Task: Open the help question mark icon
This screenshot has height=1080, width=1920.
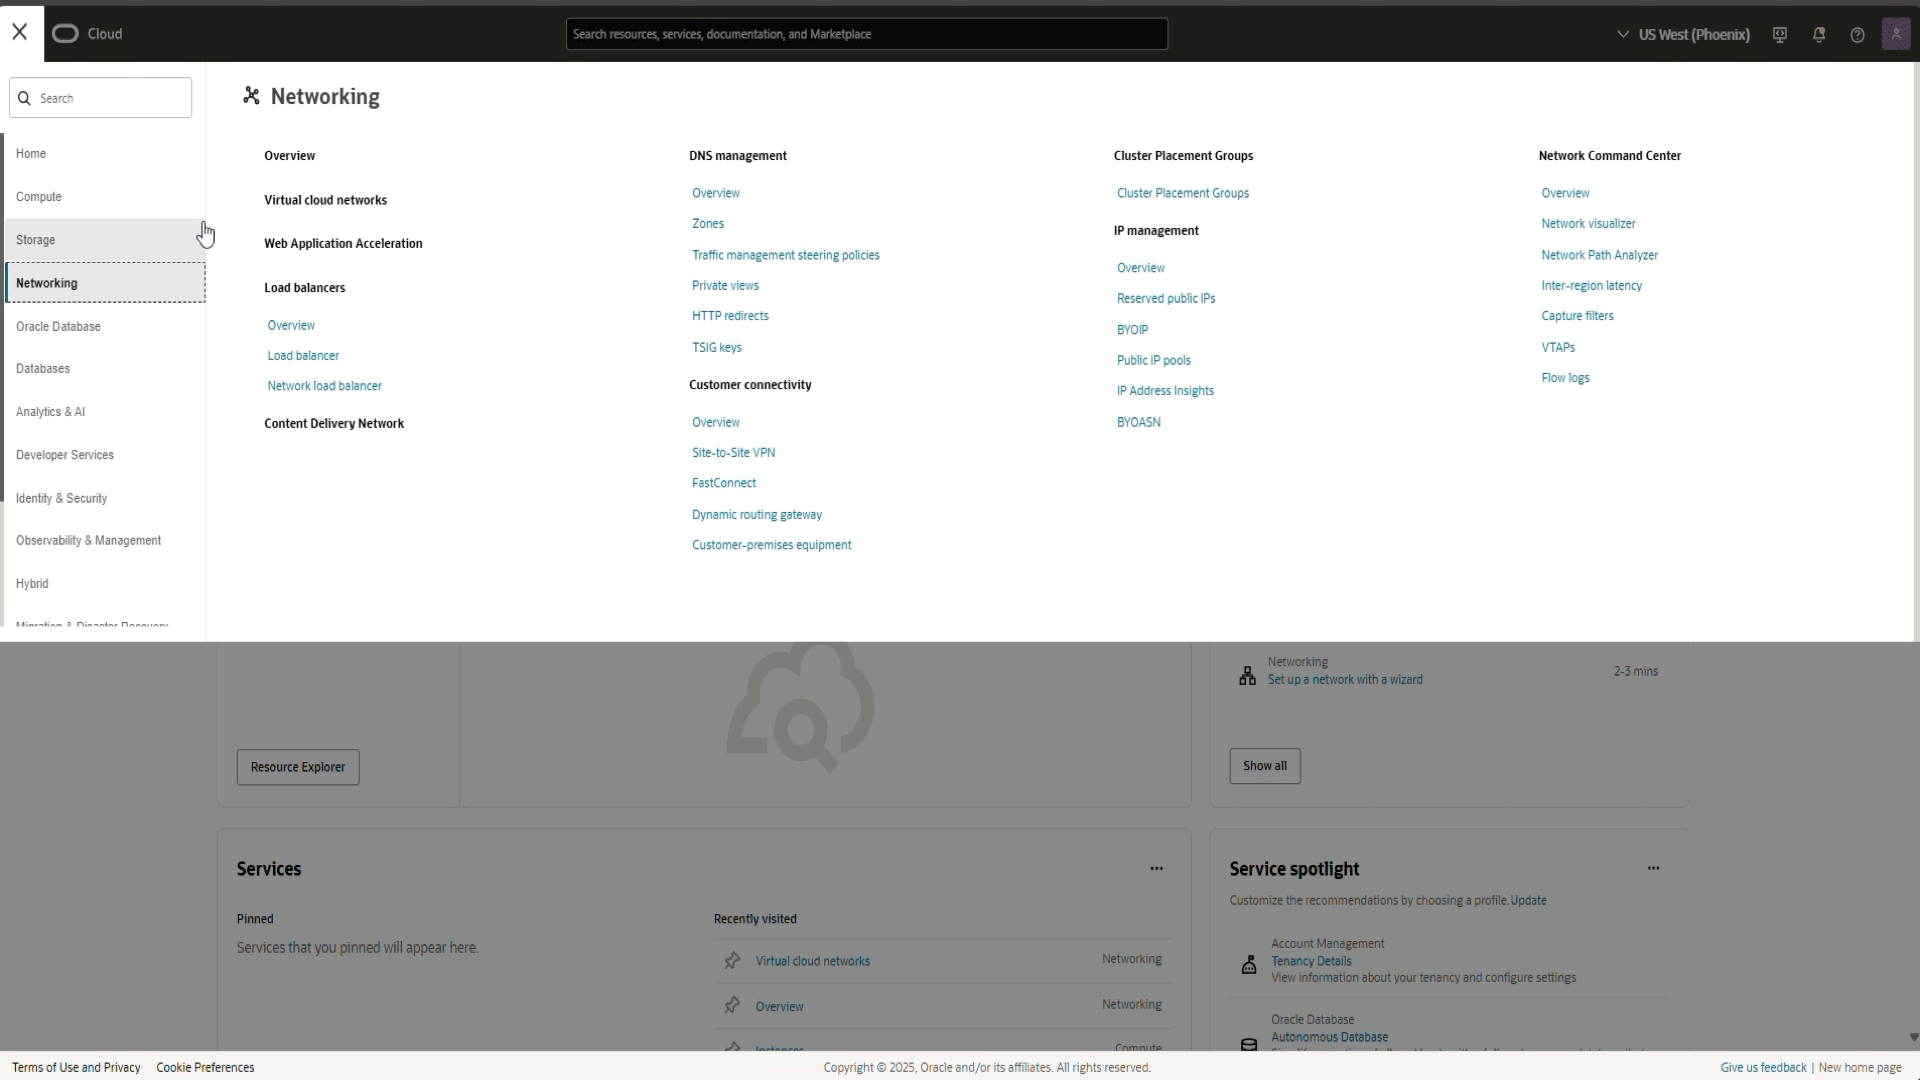Action: coord(1857,35)
